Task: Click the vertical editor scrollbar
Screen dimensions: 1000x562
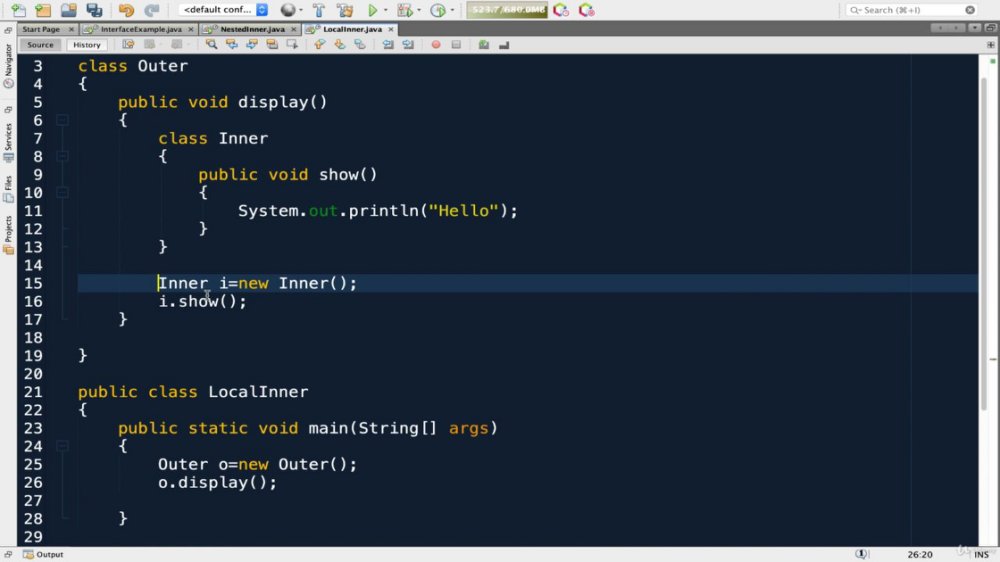Action: tap(983, 242)
